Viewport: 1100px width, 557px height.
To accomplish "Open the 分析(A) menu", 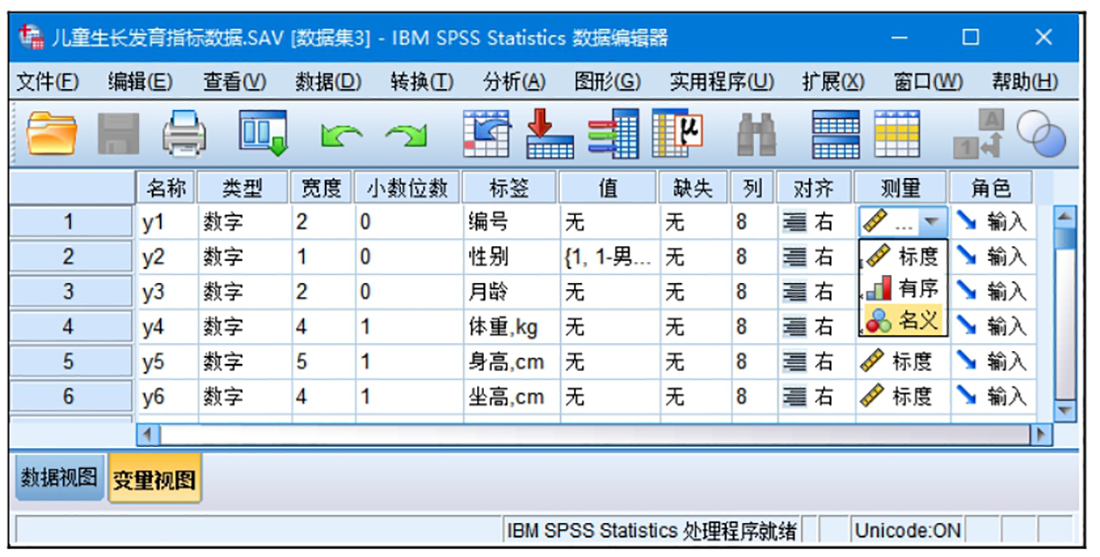I will tap(514, 82).
